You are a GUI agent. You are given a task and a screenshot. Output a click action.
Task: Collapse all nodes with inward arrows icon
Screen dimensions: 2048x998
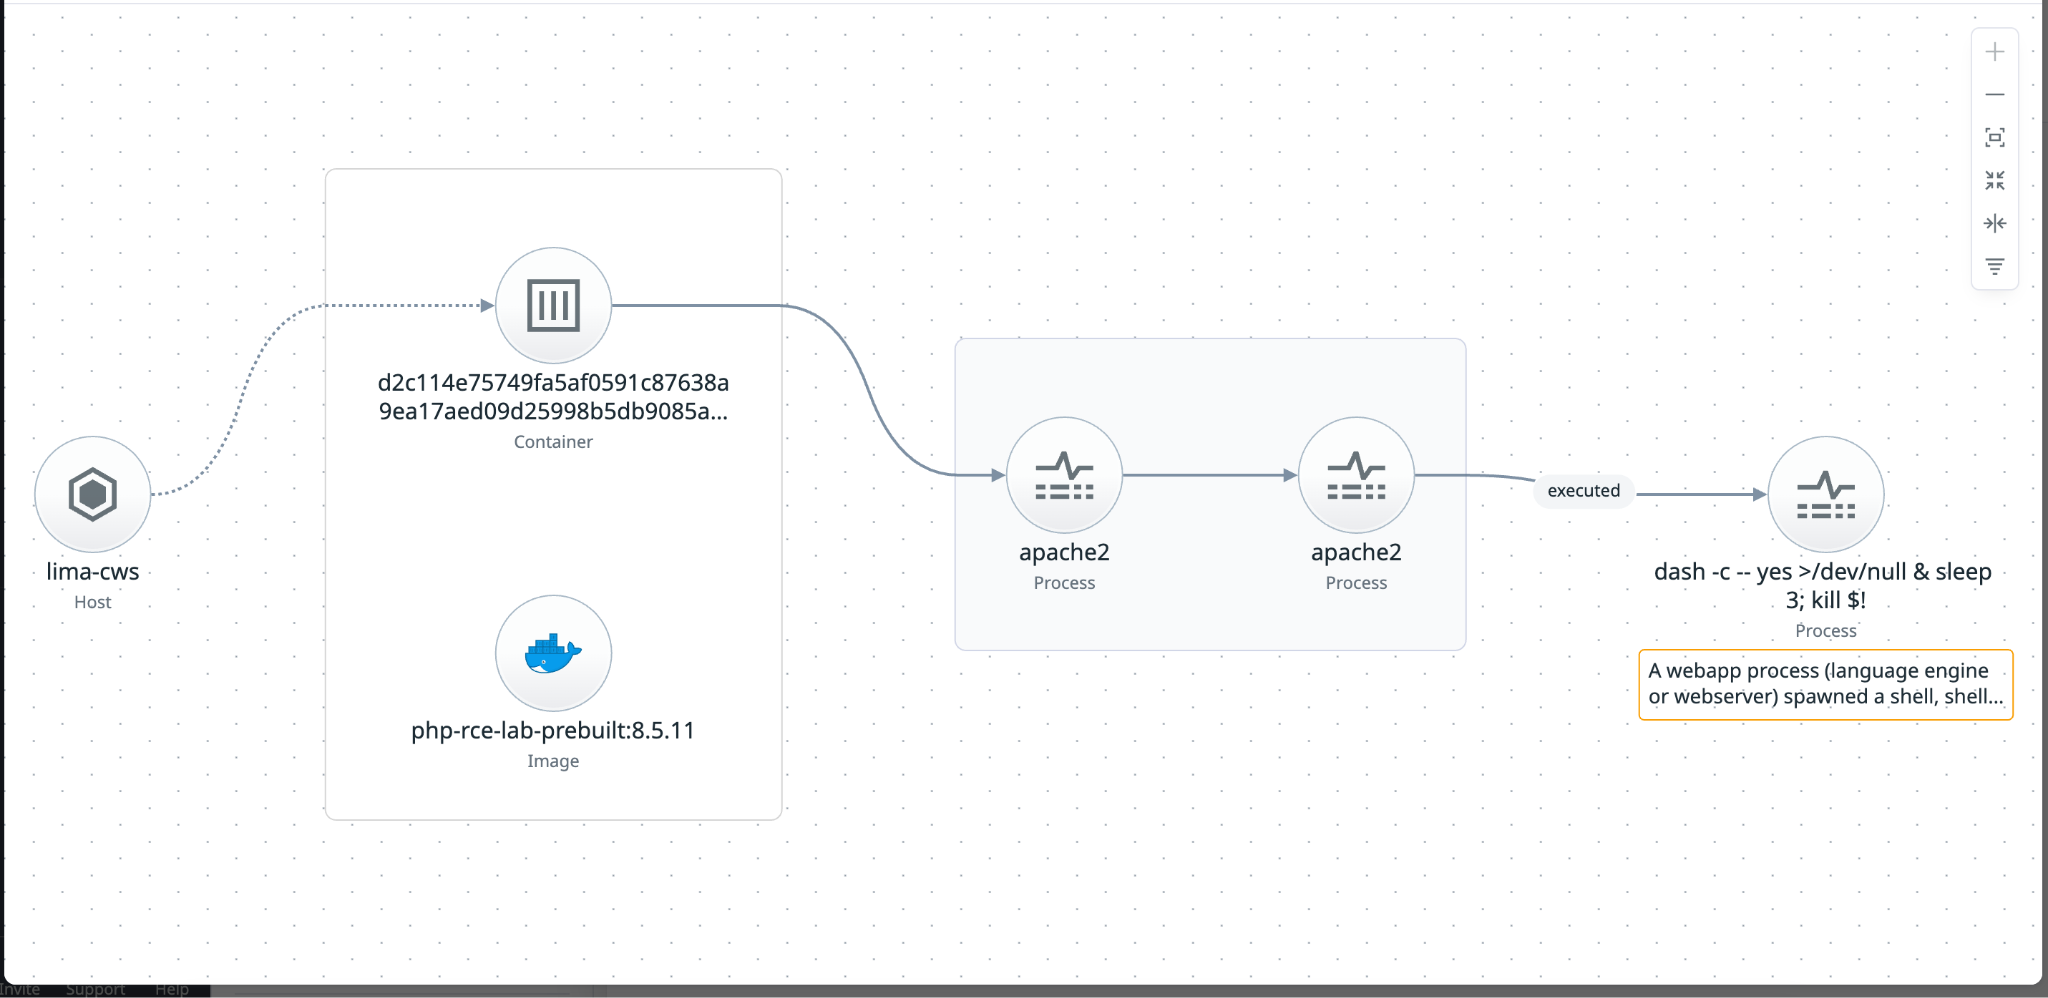point(1994,181)
